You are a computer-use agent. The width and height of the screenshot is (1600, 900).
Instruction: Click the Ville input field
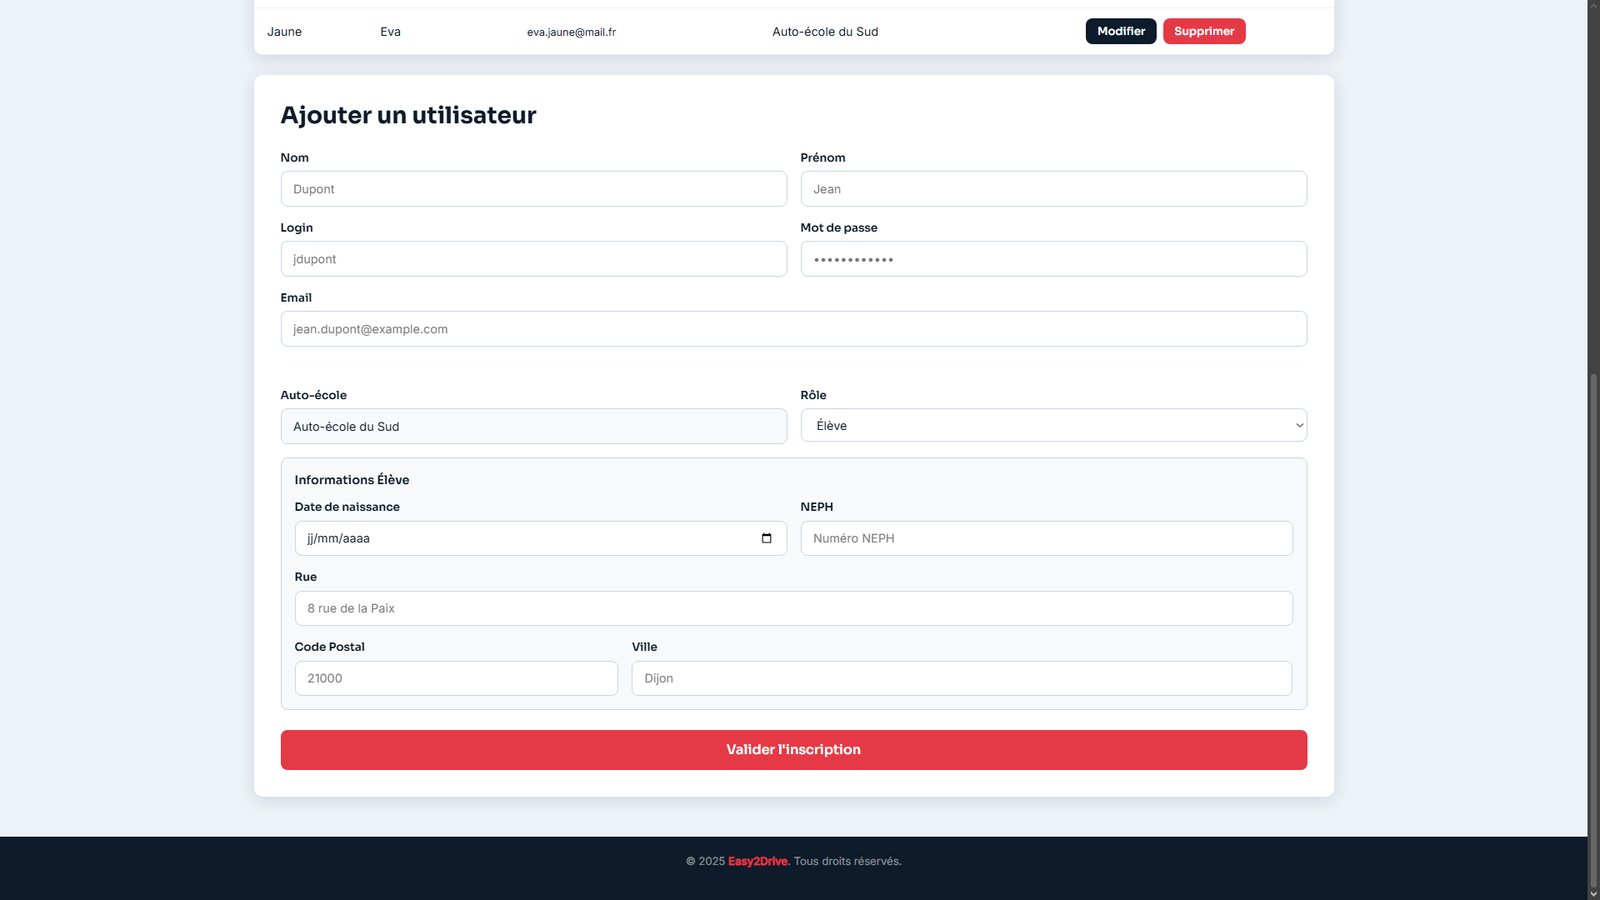[x=961, y=678]
